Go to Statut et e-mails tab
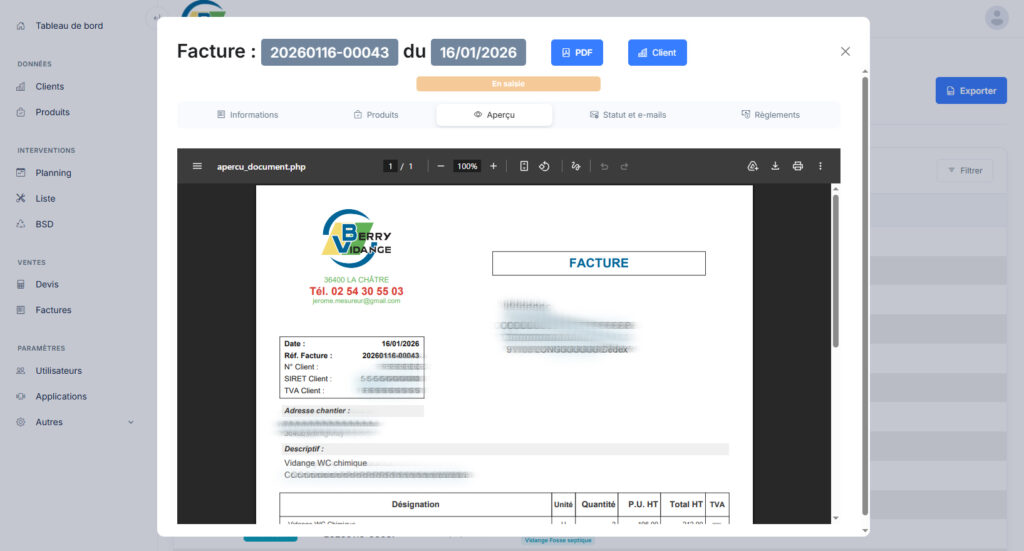Image resolution: width=1024 pixels, height=551 pixels. click(627, 115)
